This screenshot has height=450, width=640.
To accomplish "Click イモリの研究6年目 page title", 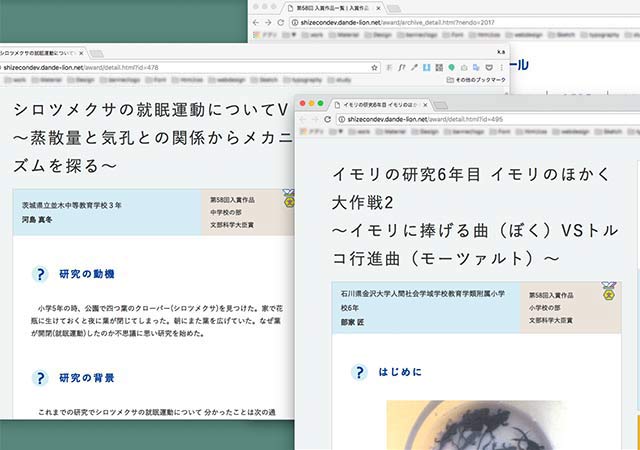I will coord(475,216).
